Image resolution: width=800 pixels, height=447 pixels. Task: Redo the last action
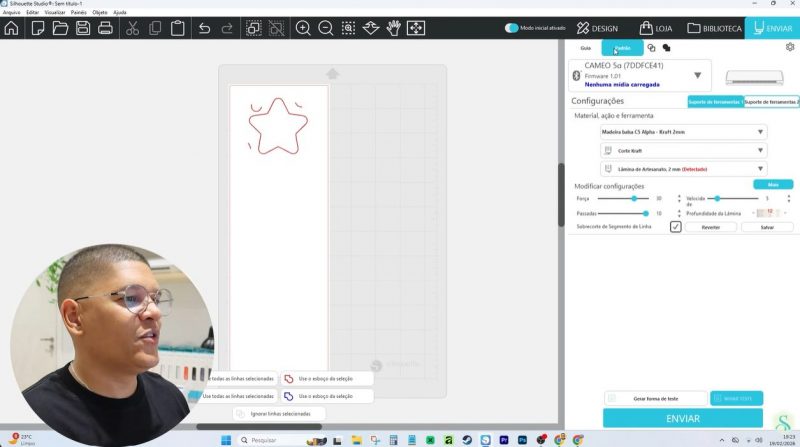[x=227, y=28]
